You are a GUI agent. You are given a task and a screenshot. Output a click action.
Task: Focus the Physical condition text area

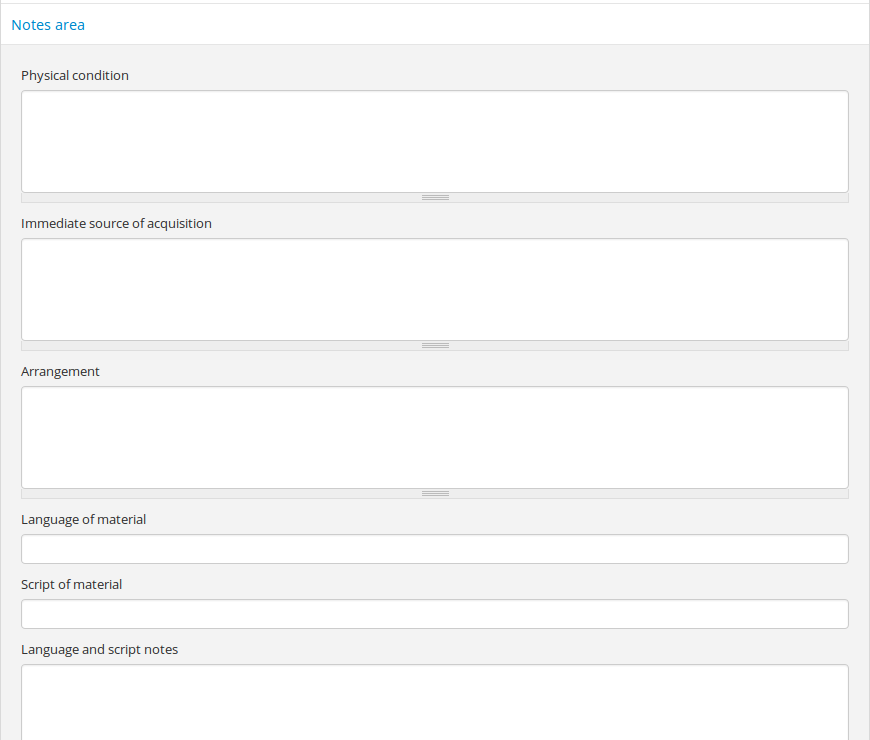pyautogui.click(x=435, y=141)
